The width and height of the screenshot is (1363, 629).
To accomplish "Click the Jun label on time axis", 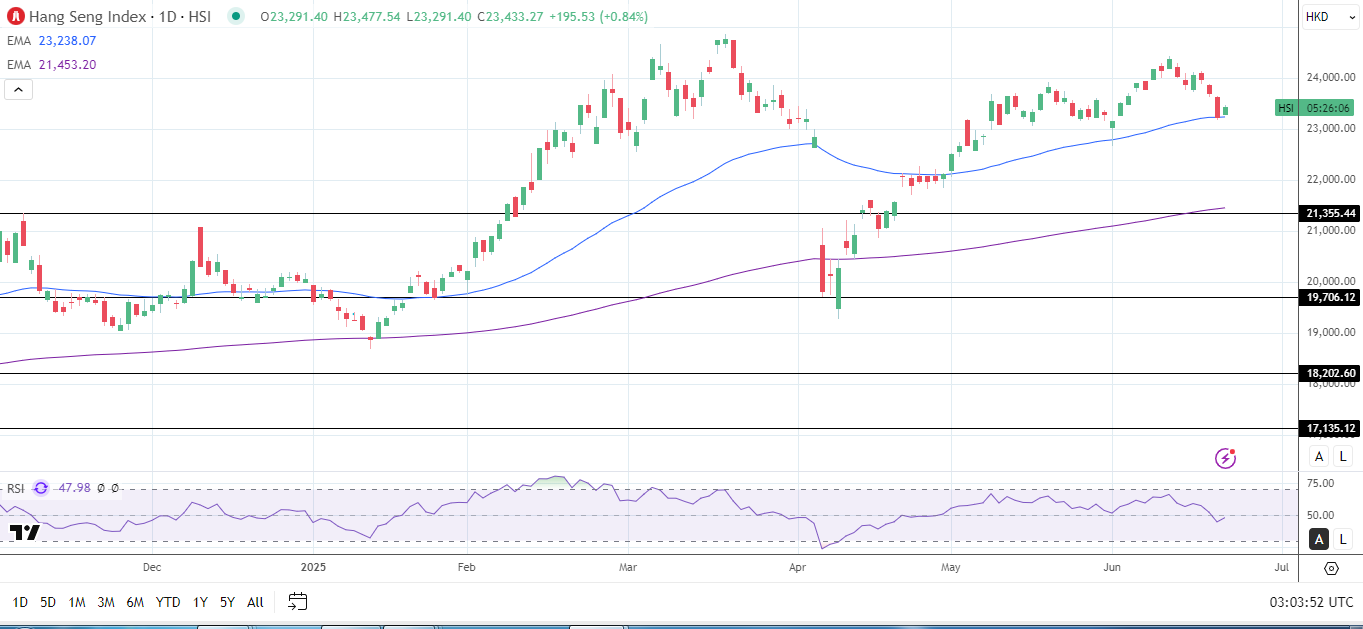I will click(1112, 567).
